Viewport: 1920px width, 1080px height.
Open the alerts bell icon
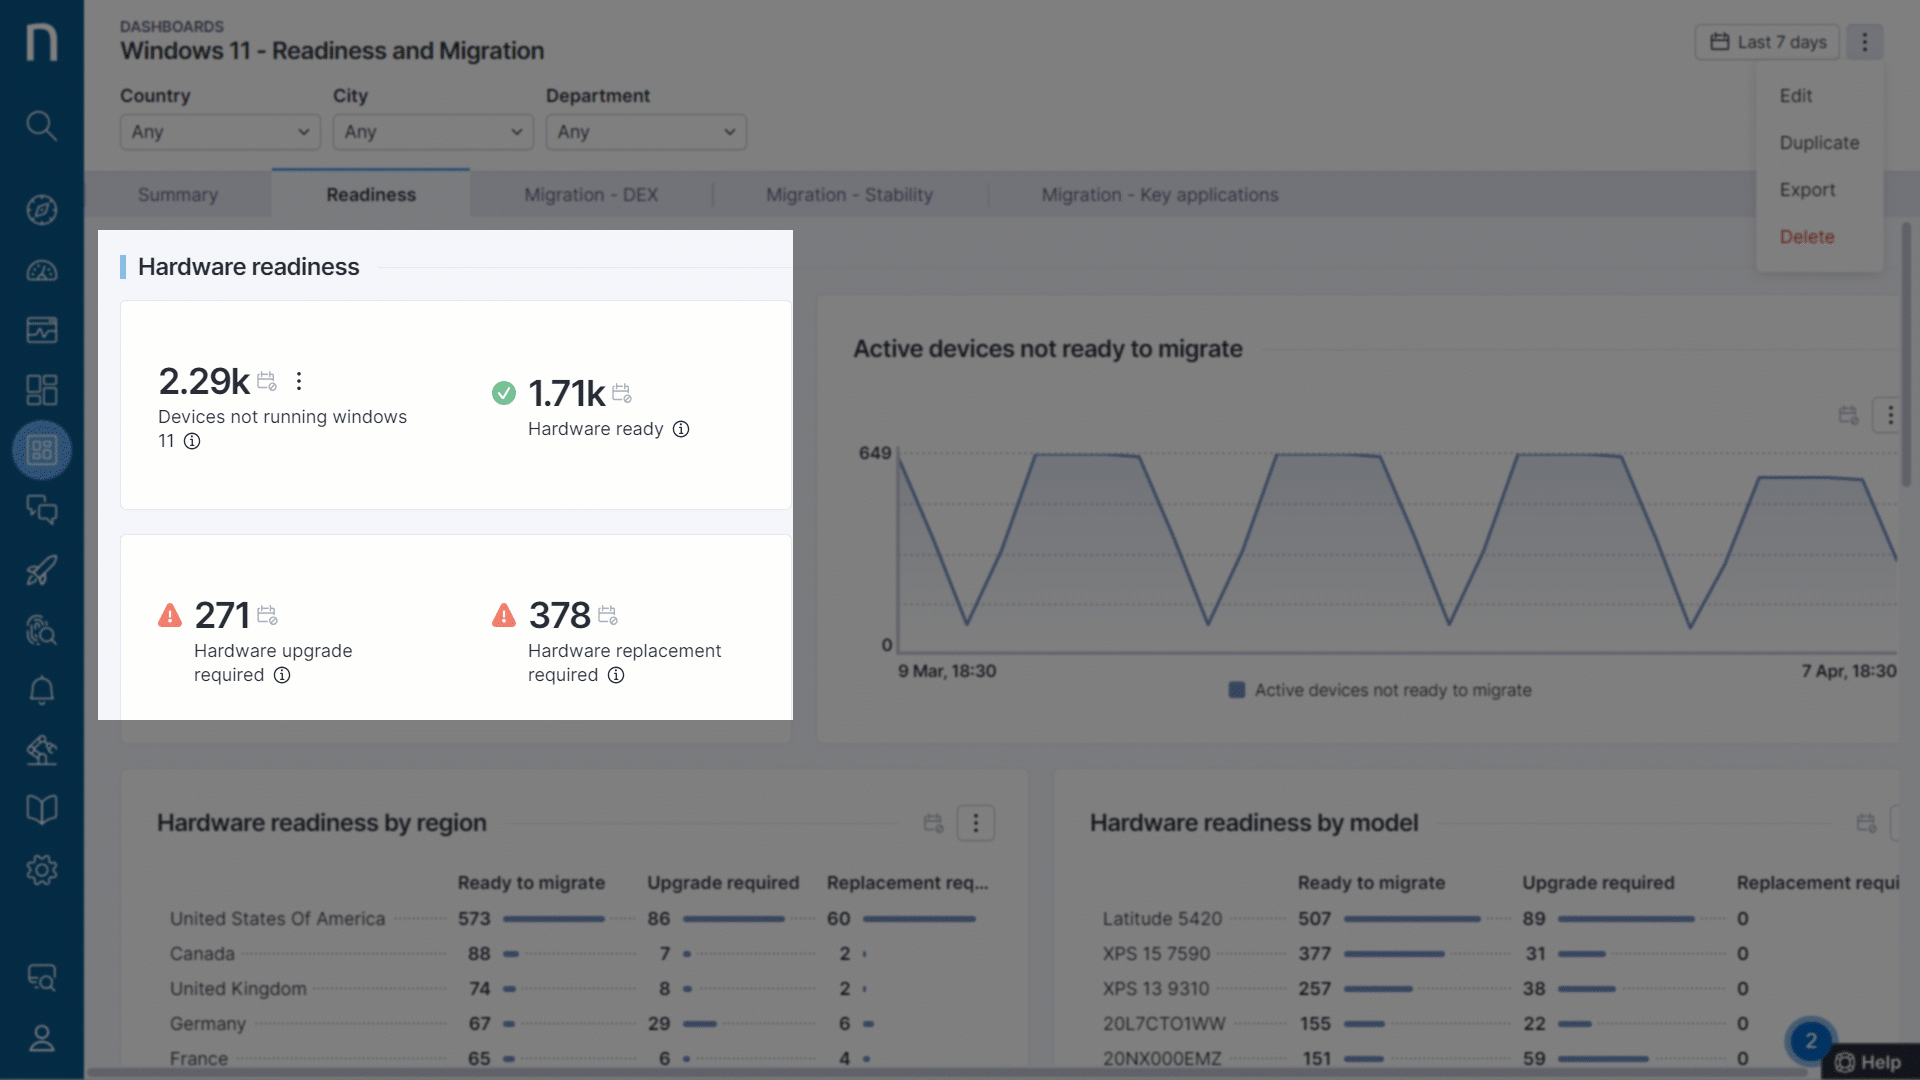[41, 690]
